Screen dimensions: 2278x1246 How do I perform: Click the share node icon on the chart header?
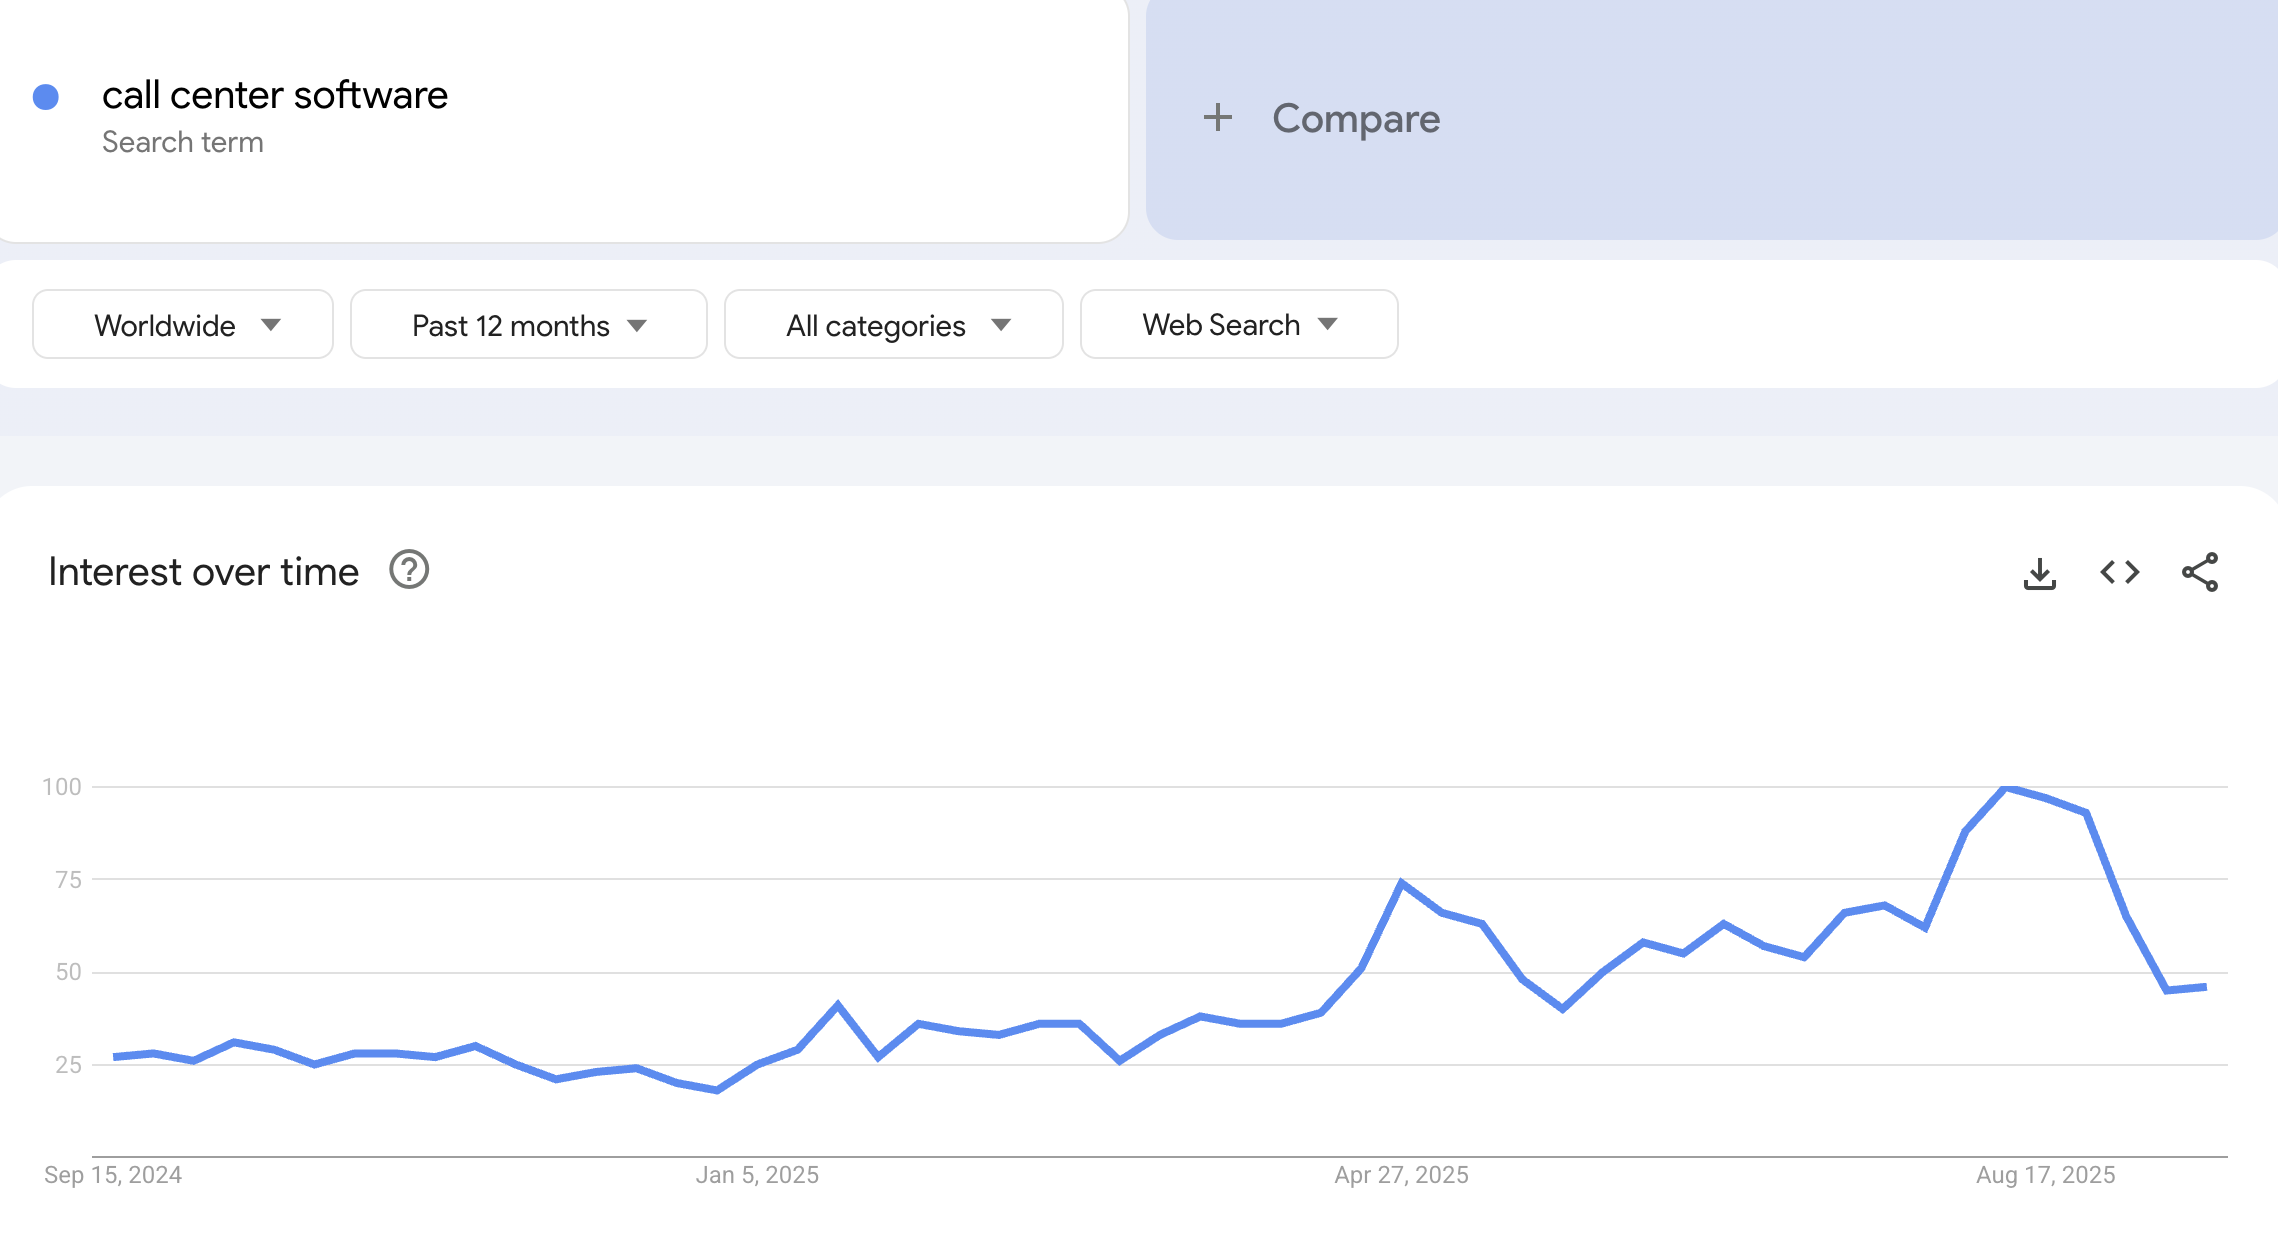[2200, 572]
